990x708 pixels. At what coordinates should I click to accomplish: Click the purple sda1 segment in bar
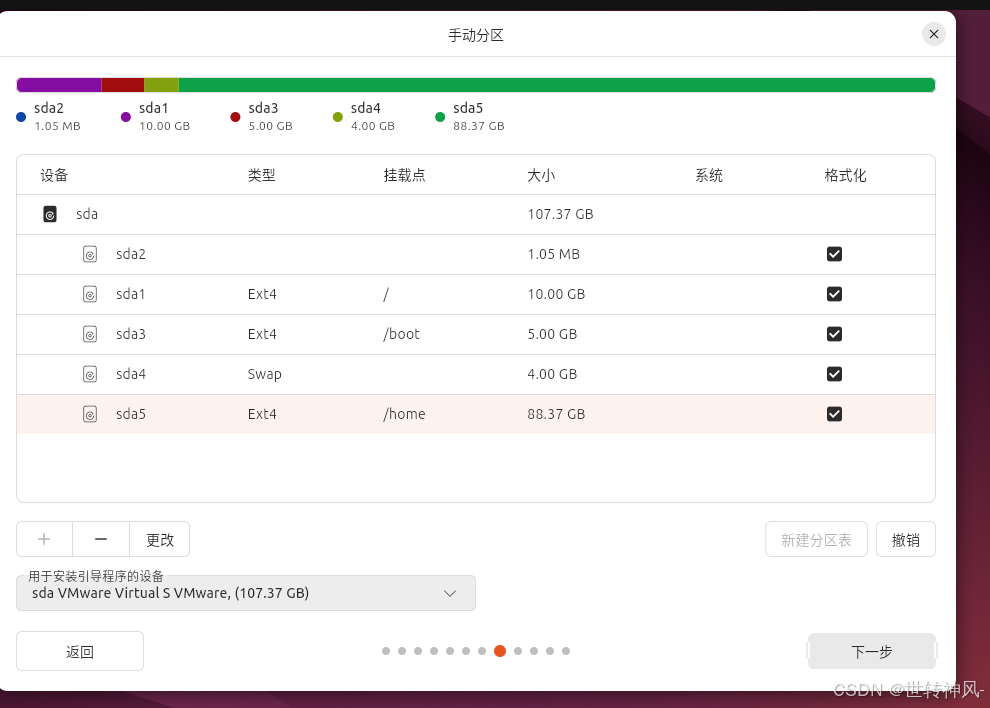pyautogui.click(x=59, y=85)
